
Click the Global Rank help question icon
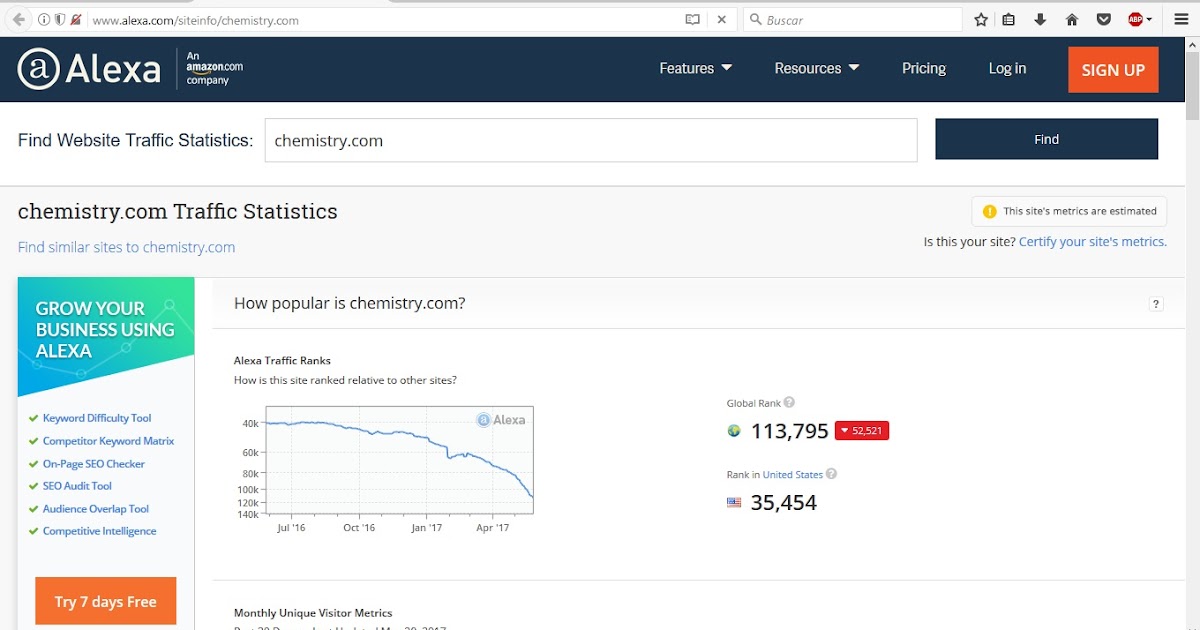(789, 402)
